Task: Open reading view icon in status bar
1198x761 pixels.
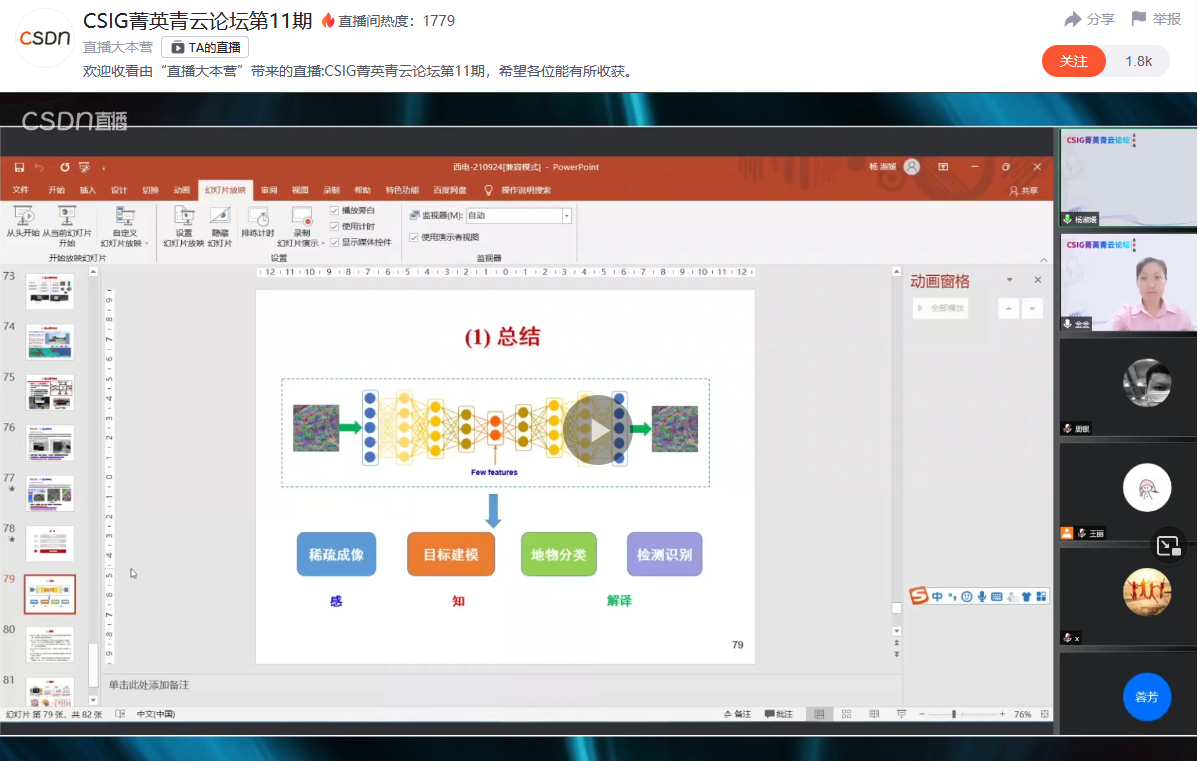Action: click(873, 714)
